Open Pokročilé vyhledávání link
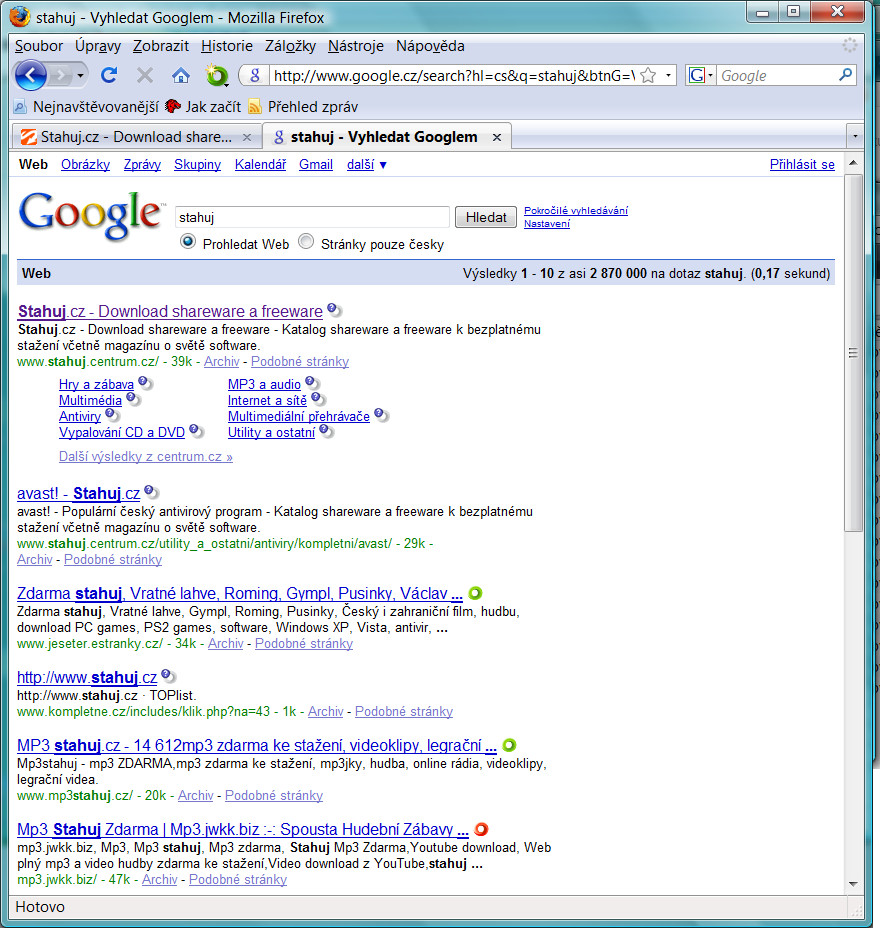 pyautogui.click(x=576, y=211)
